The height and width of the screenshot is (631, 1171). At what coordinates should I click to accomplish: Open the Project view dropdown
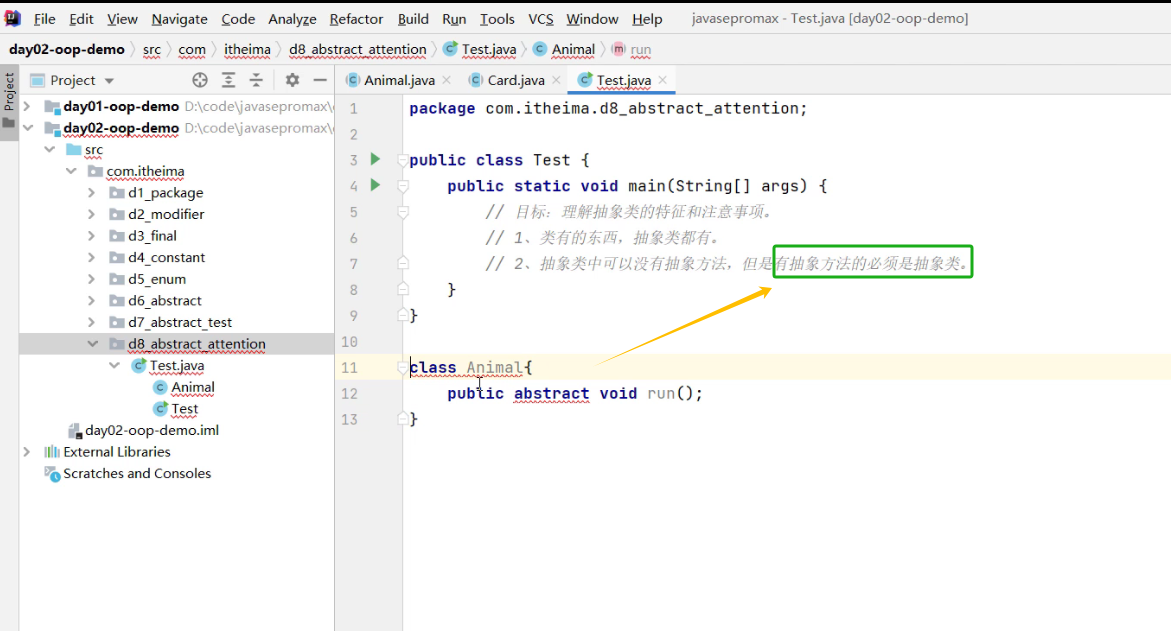click(x=109, y=81)
